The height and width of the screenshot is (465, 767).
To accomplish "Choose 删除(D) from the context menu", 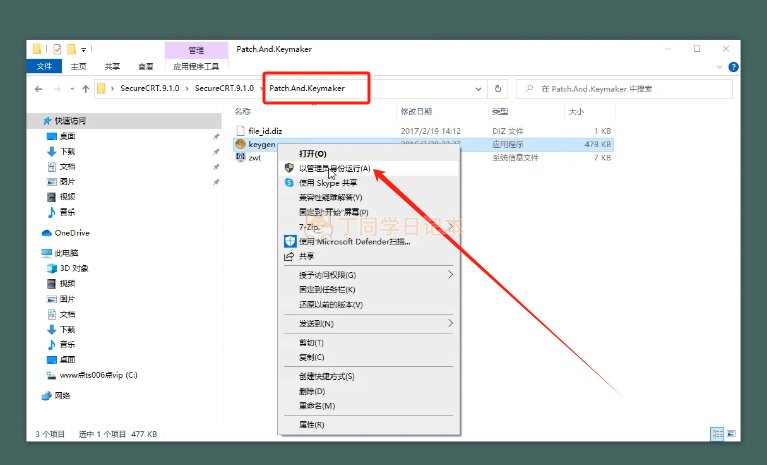I will point(369,391).
